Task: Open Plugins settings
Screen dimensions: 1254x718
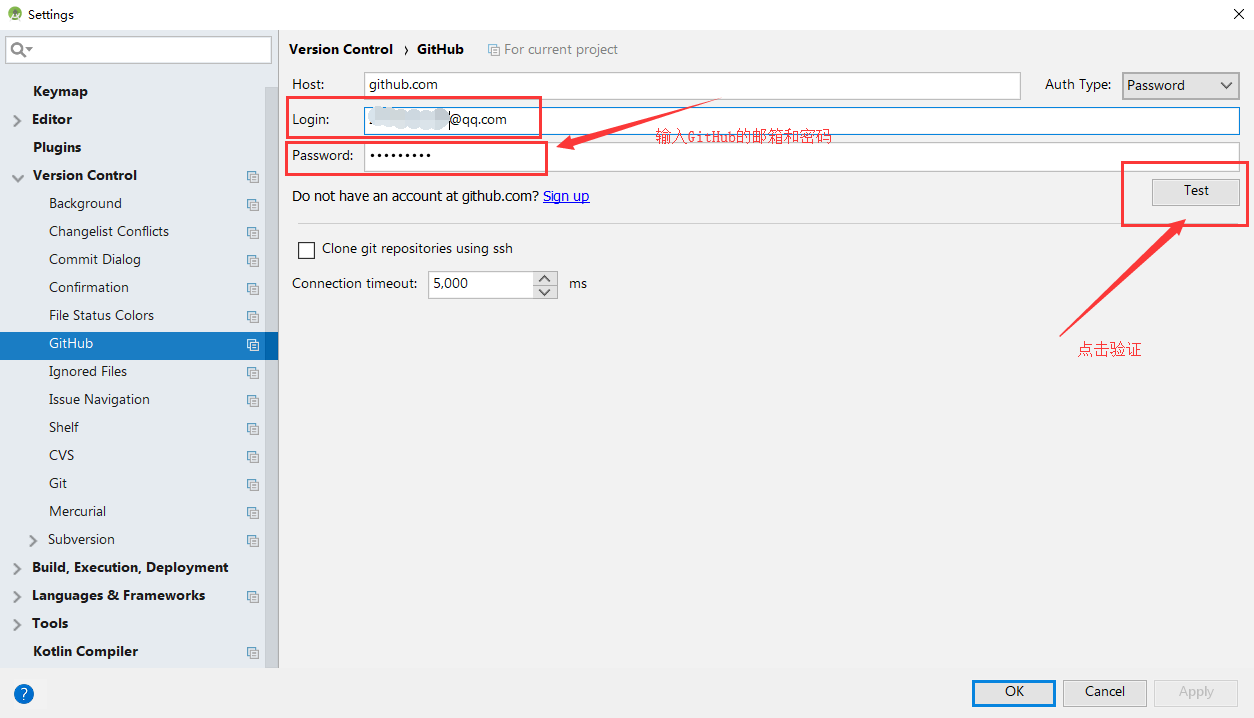Action: click(57, 147)
